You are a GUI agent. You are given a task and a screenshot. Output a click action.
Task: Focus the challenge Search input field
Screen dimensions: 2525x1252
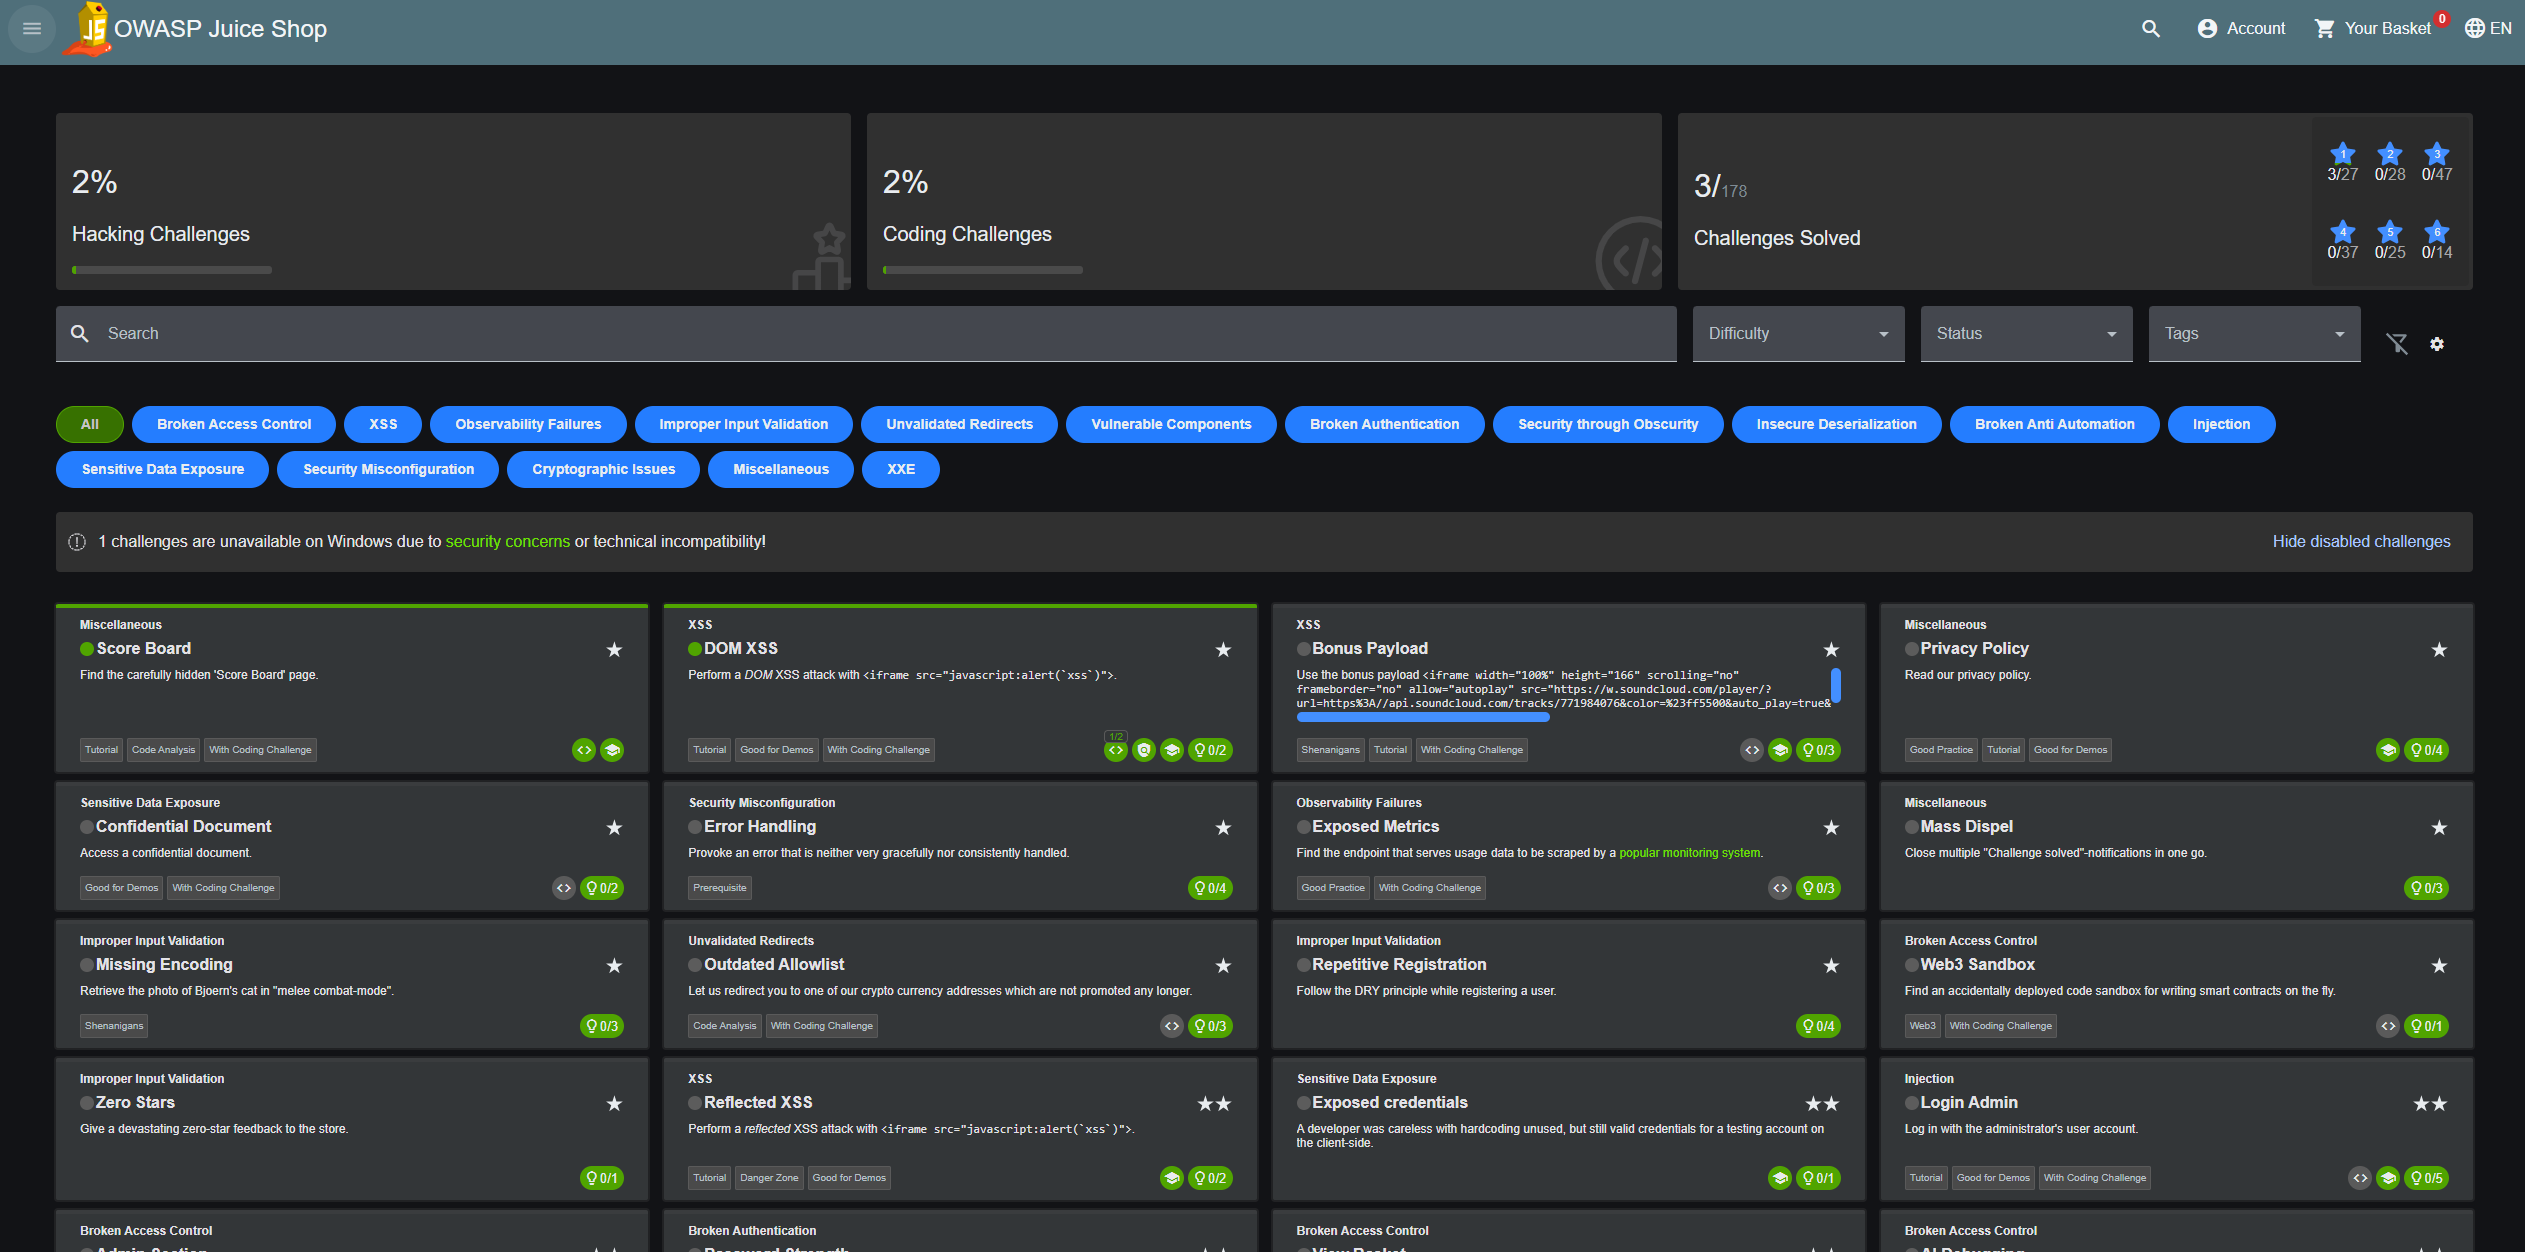click(866, 334)
